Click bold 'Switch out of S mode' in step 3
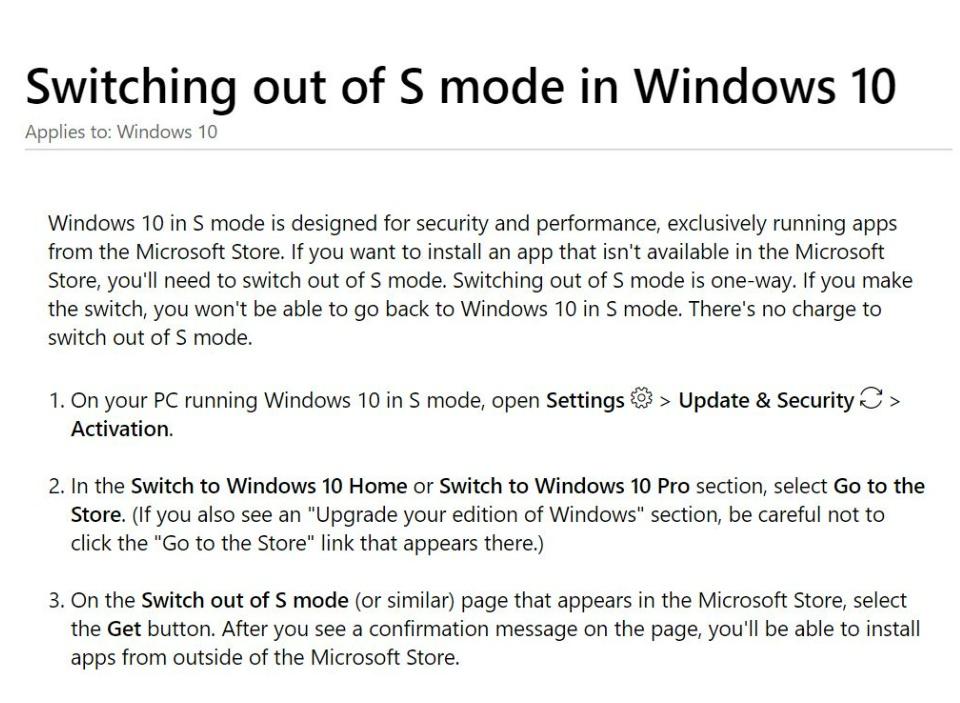This screenshot has width=960, height=703. click(245, 600)
